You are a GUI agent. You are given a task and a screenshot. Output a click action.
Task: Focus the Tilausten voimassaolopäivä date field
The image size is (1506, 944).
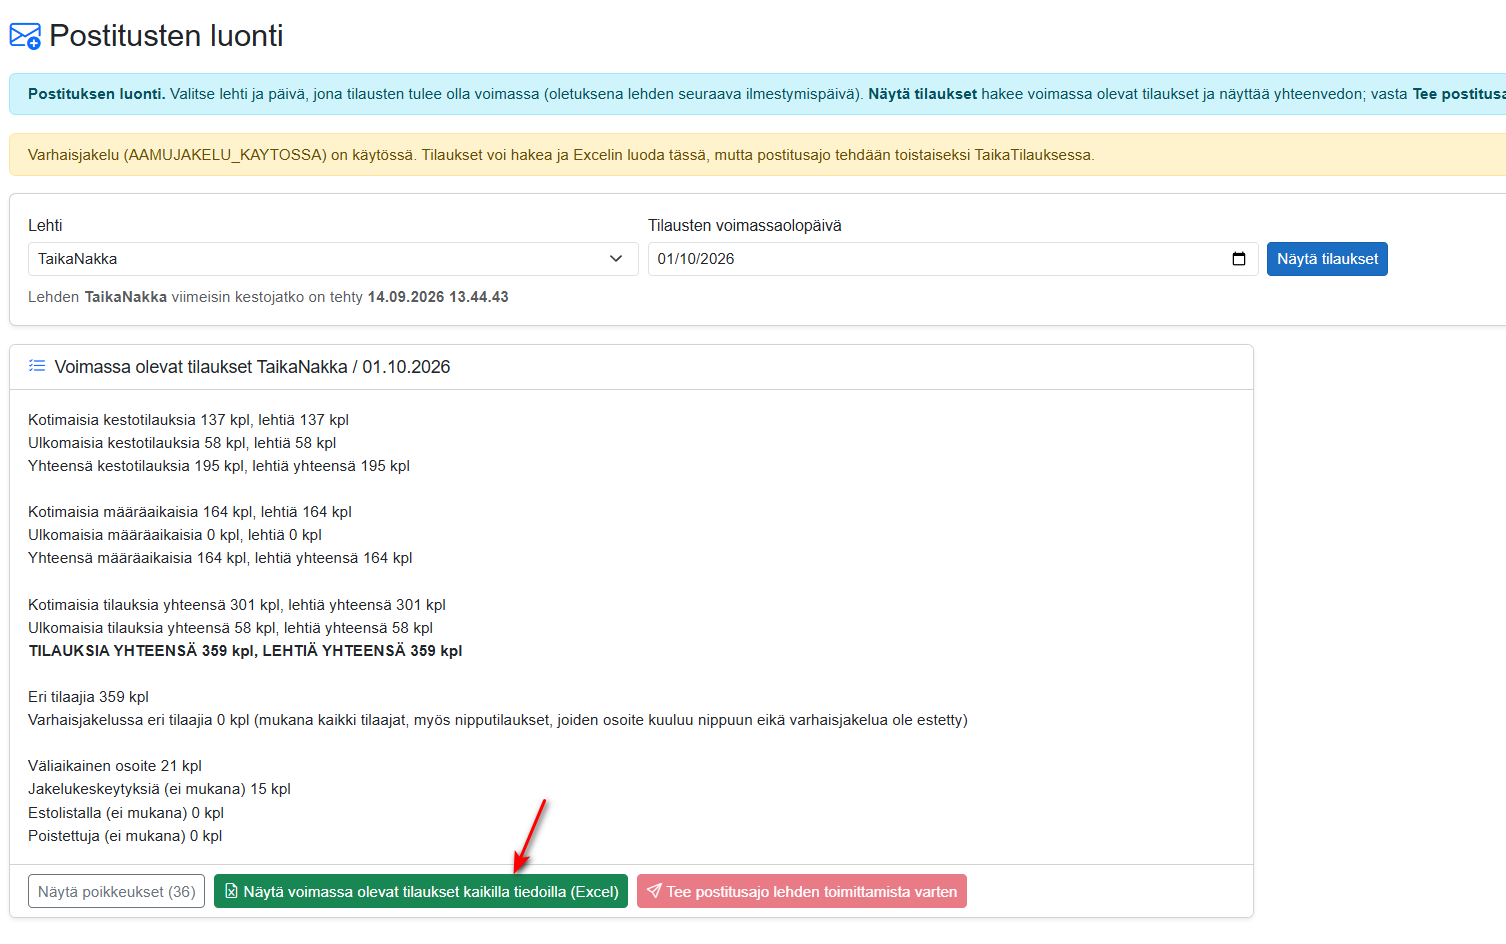tap(953, 259)
